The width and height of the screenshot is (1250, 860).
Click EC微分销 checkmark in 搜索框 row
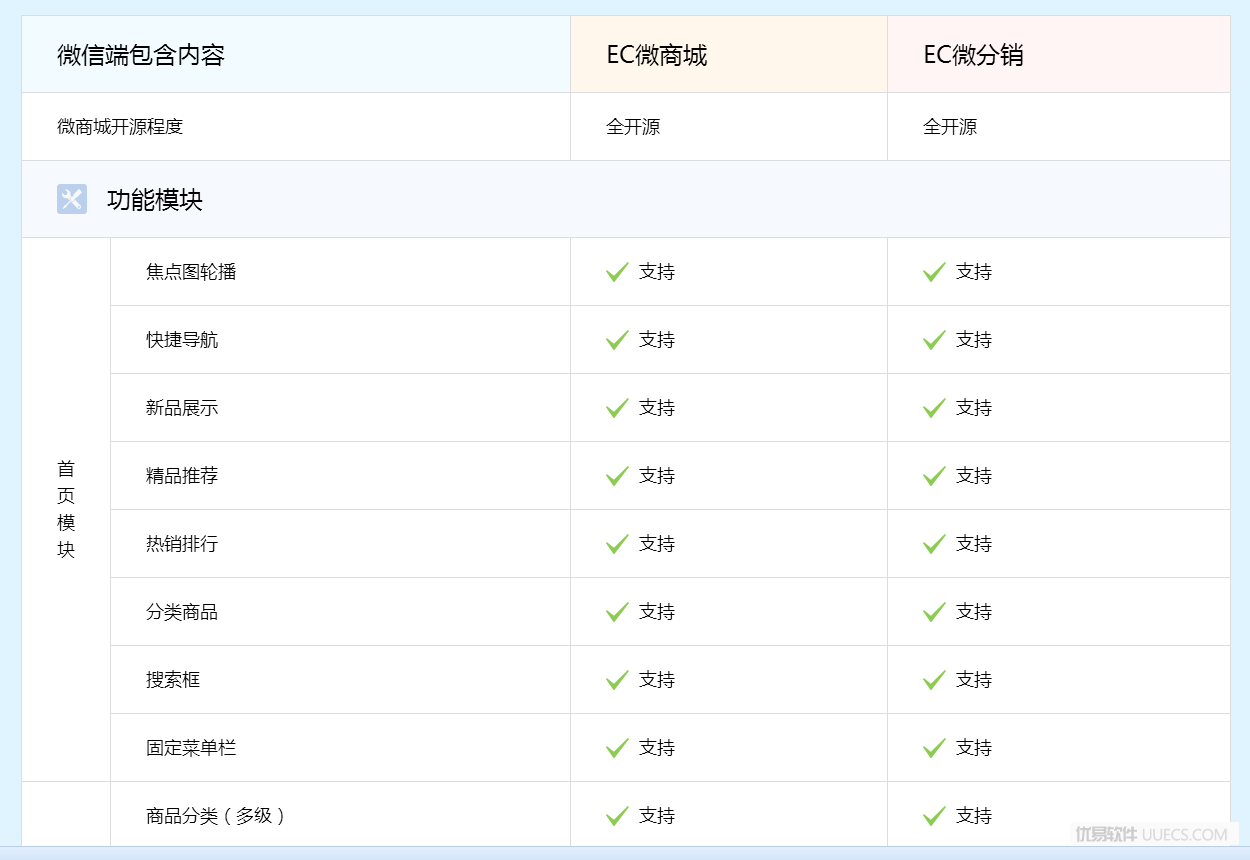(x=934, y=680)
